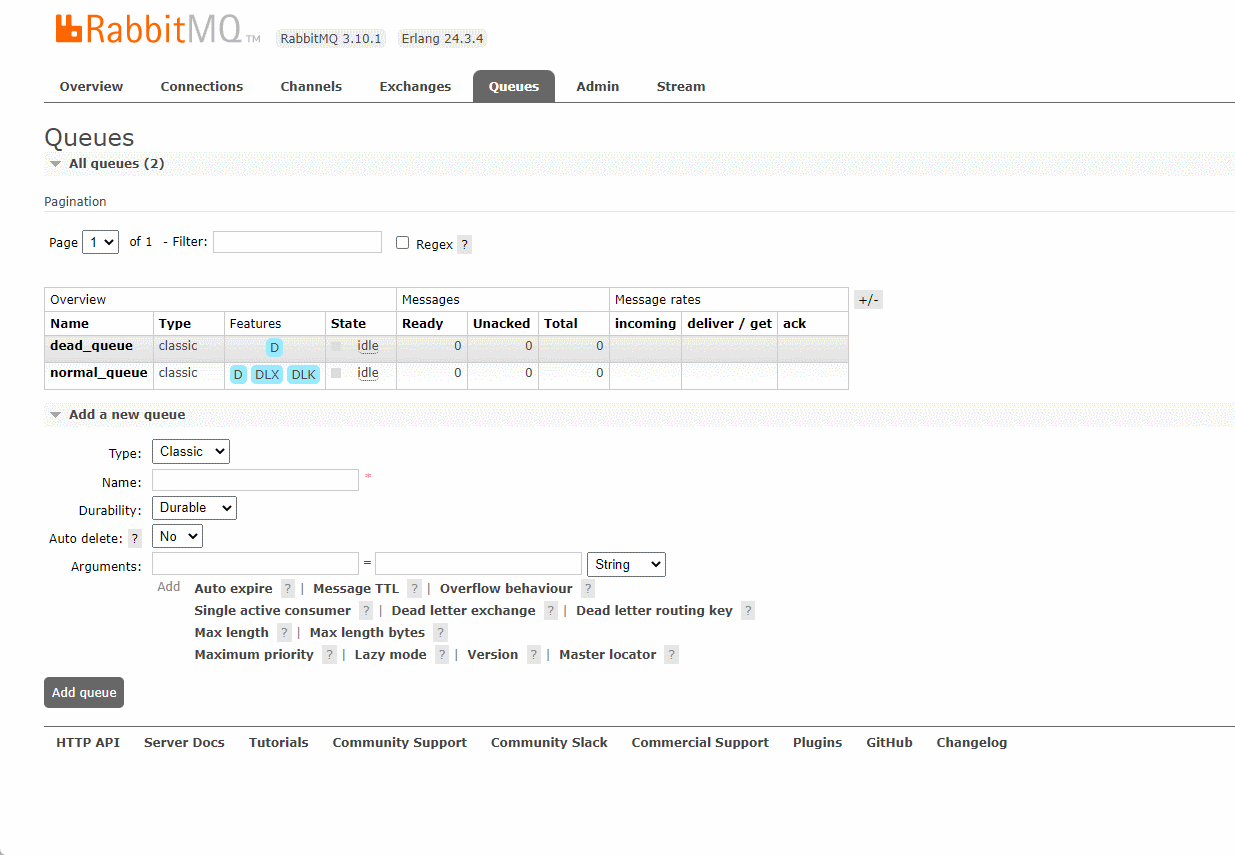
Task: Open the normal_queue details link
Action: (99, 373)
